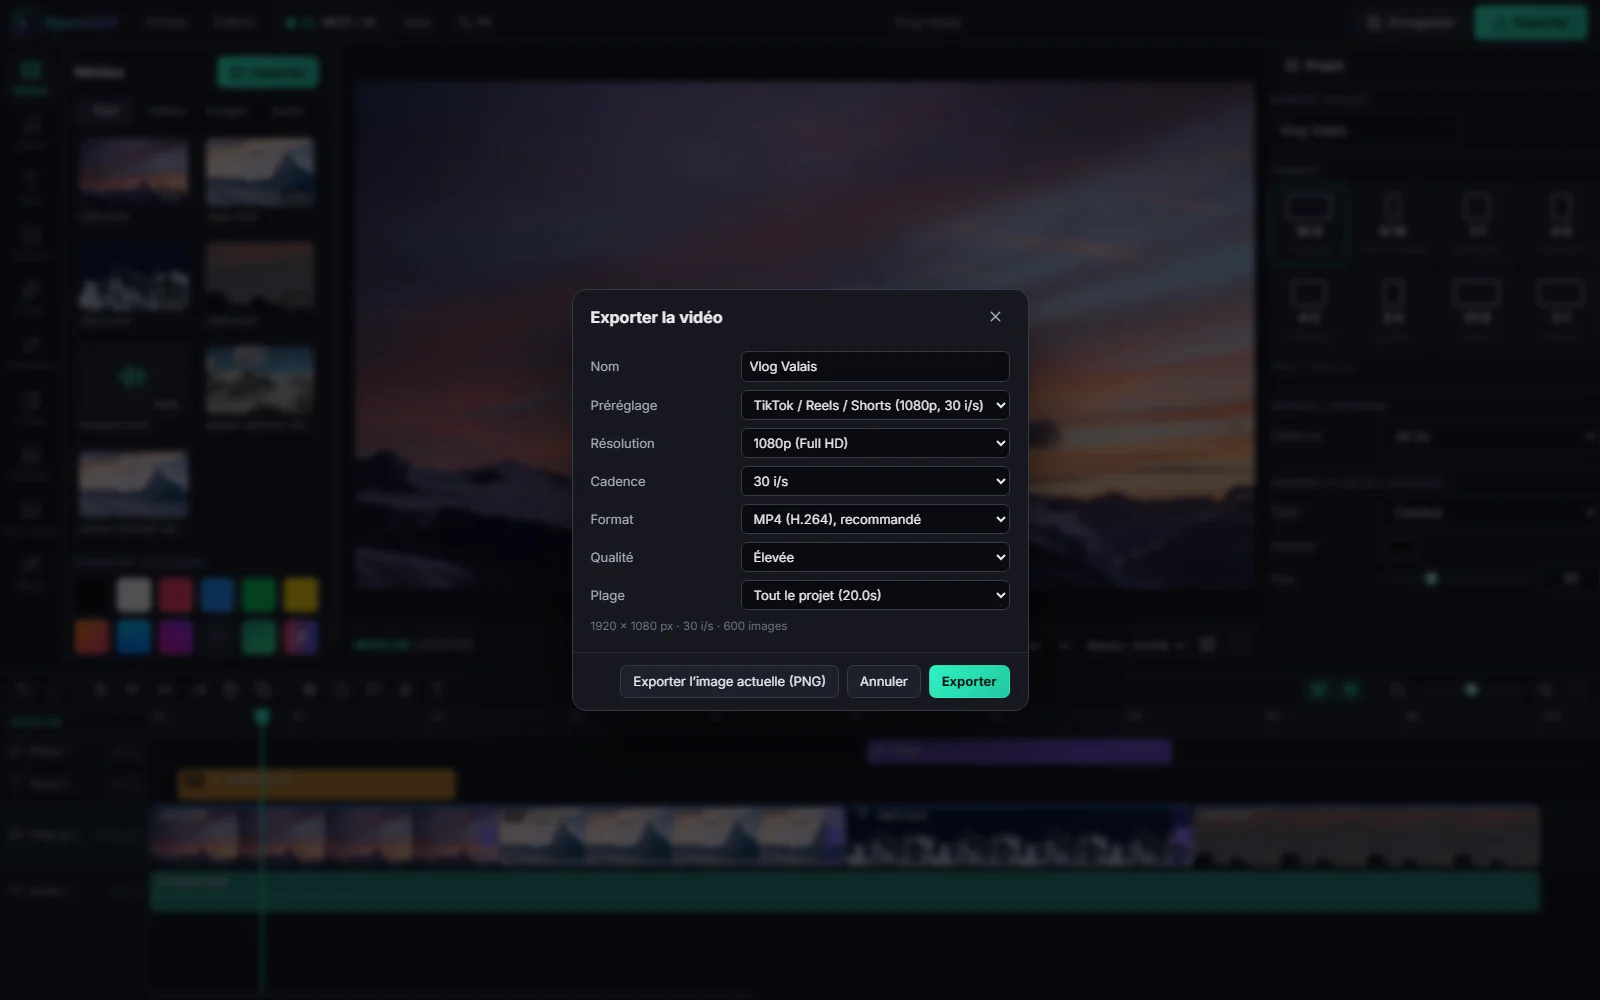Viewport: 1600px width, 1000px height.
Task: Click Exporter l'image actuelle (PNG) button
Action: pyautogui.click(x=729, y=681)
